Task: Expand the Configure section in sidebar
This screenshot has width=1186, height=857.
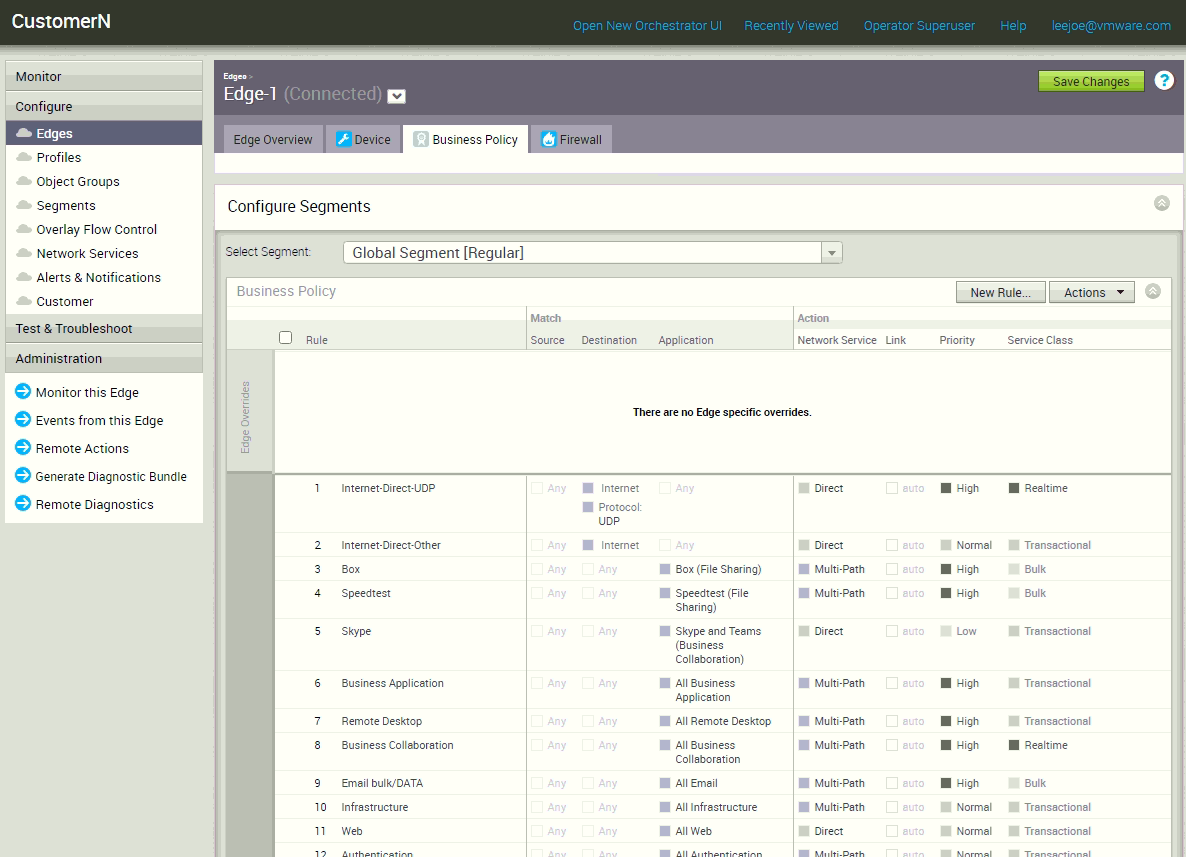Action: point(104,107)
